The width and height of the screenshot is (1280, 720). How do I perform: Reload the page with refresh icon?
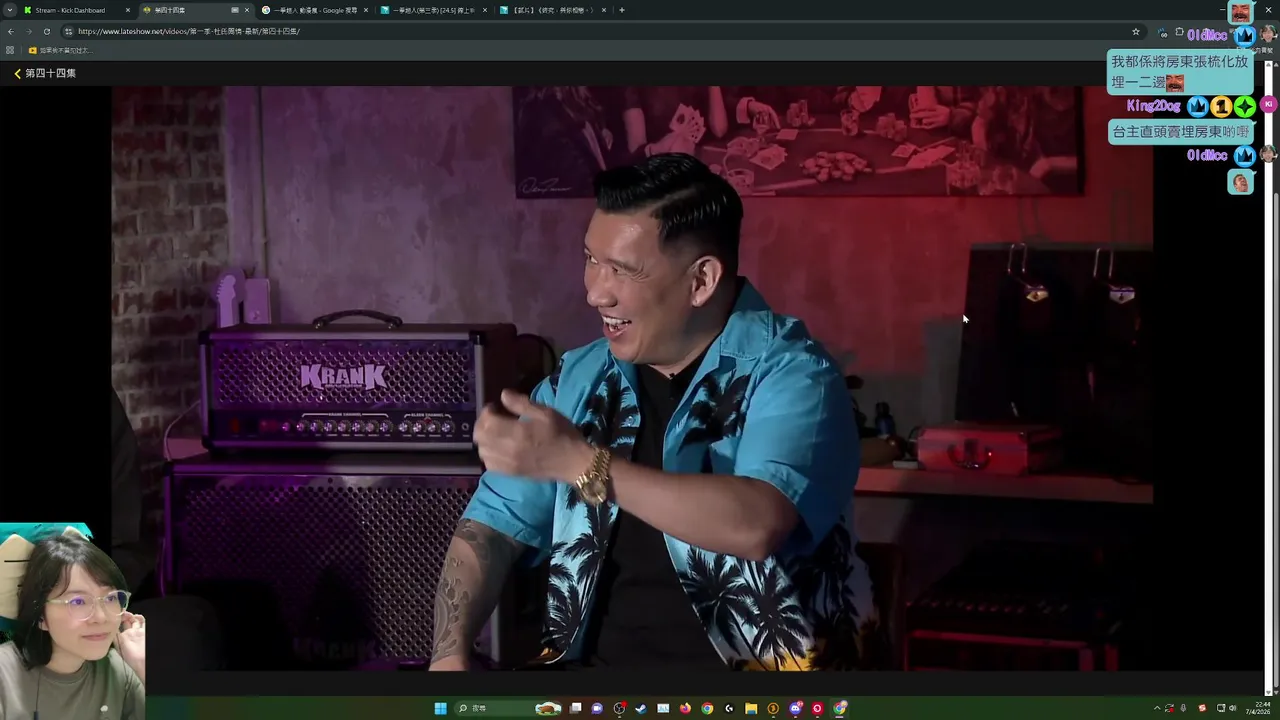tap(46, 31)
